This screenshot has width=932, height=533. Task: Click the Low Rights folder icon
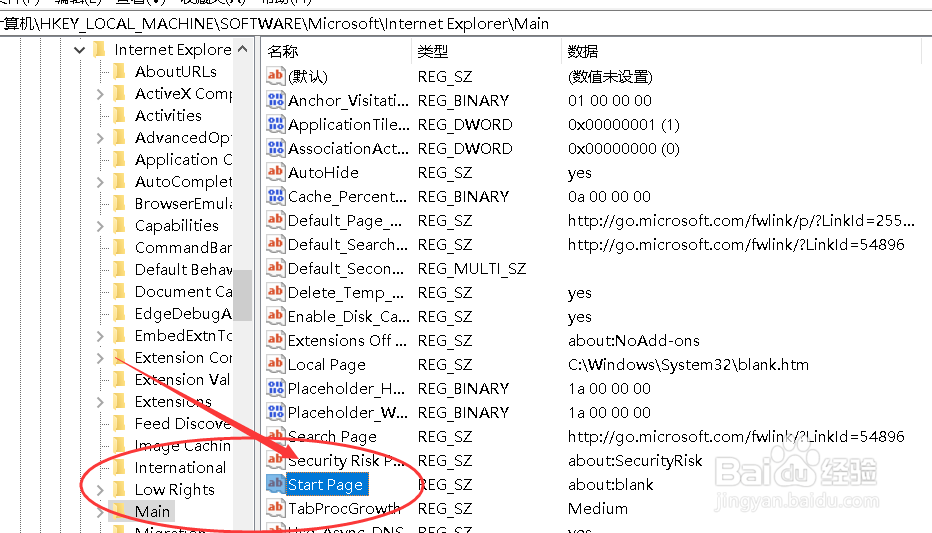(x=119, y=490)
